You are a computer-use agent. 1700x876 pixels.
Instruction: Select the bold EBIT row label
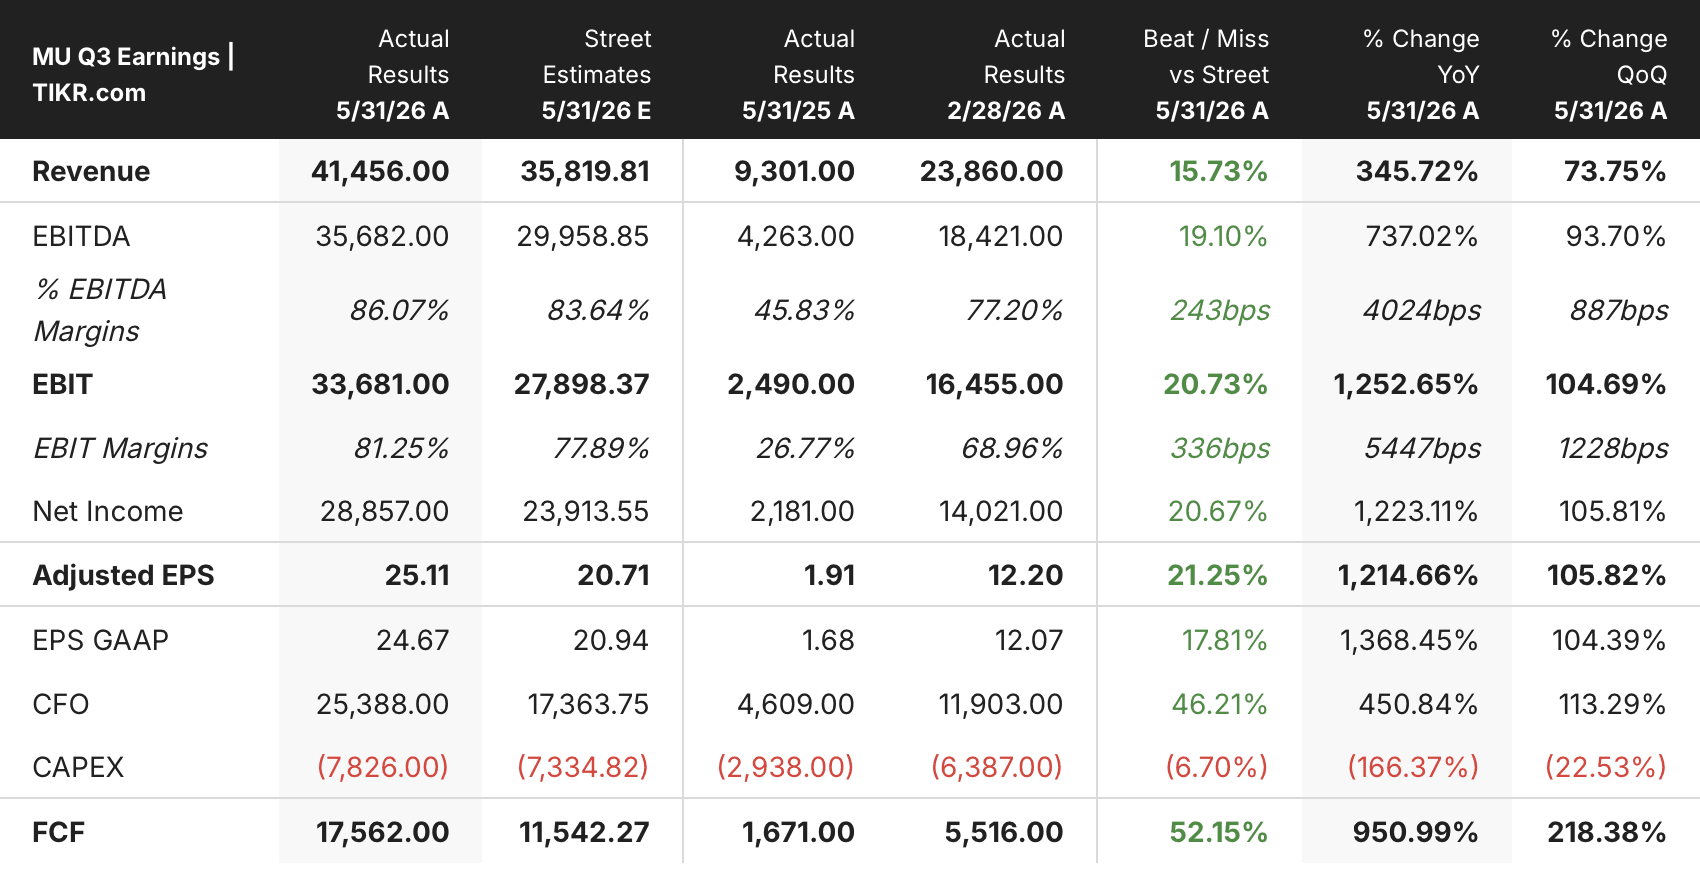click(x=62, y=384)
